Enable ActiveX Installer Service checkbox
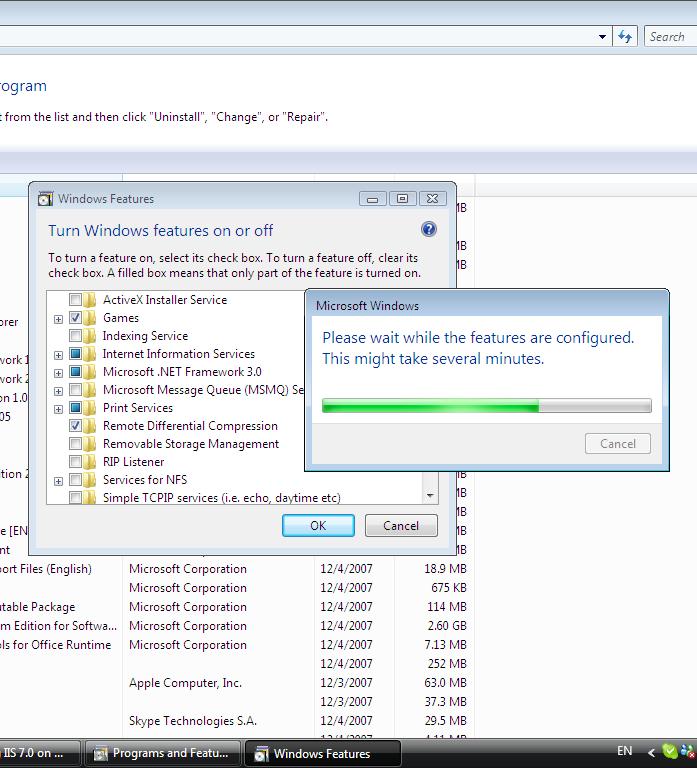Screen dimensions: 697x768 pos(75,299)
